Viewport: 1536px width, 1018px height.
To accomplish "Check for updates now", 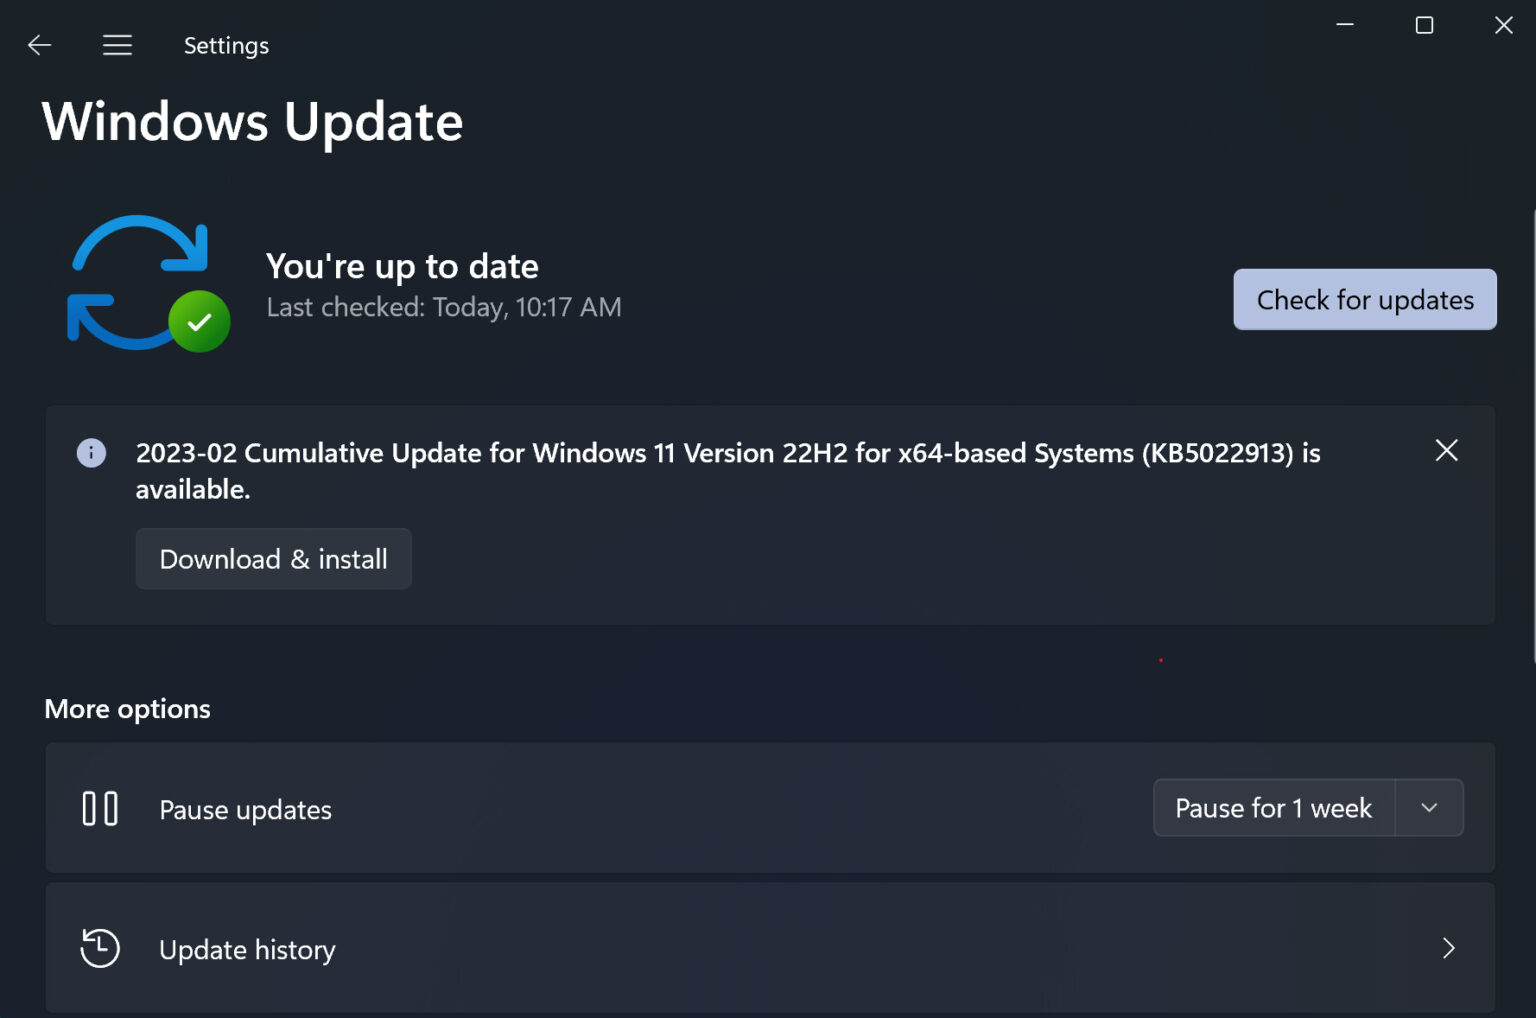I will (1363, 299).
